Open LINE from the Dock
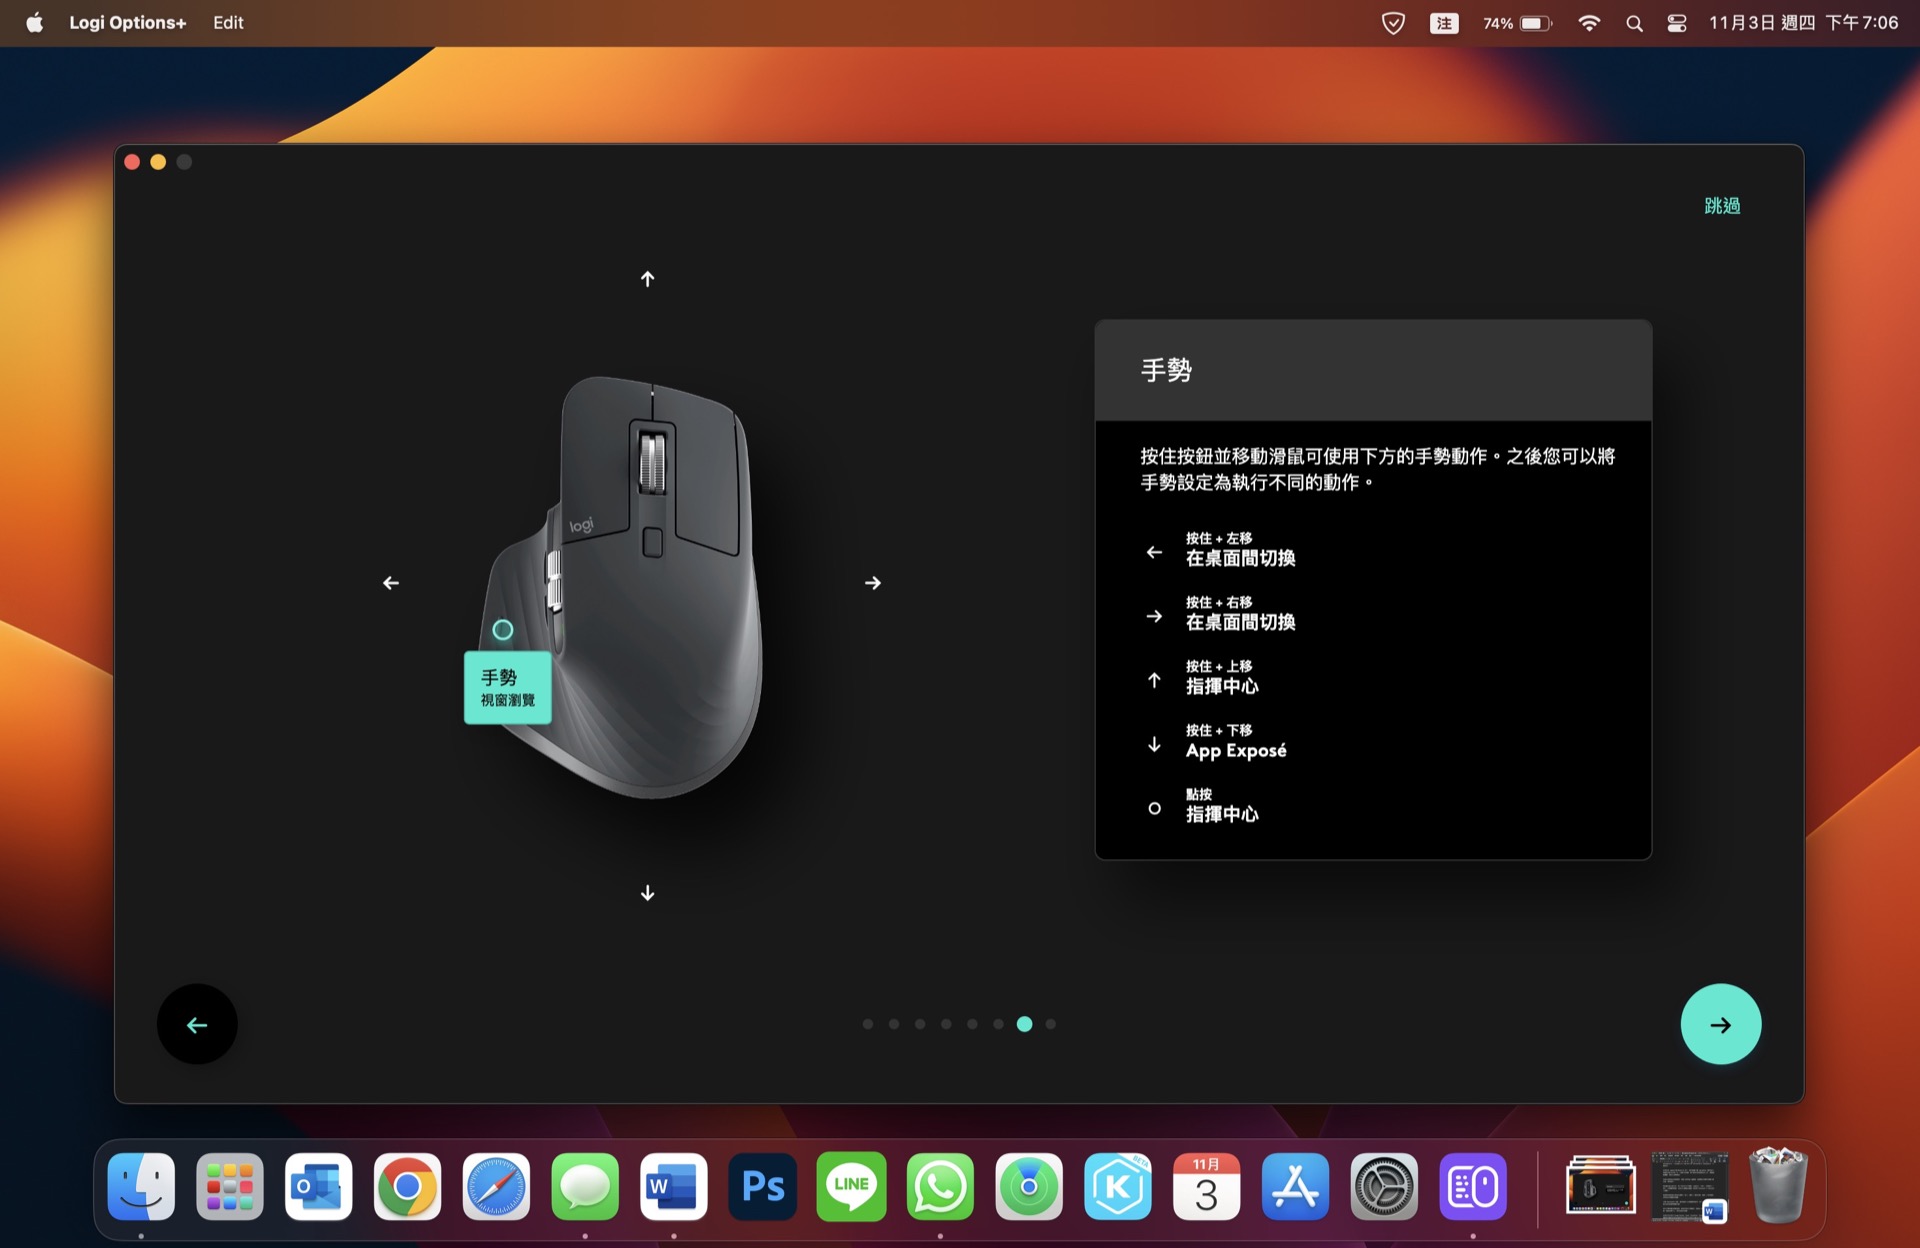The width and height of the screenshot is (1920, 1248). click(851, 1187)
